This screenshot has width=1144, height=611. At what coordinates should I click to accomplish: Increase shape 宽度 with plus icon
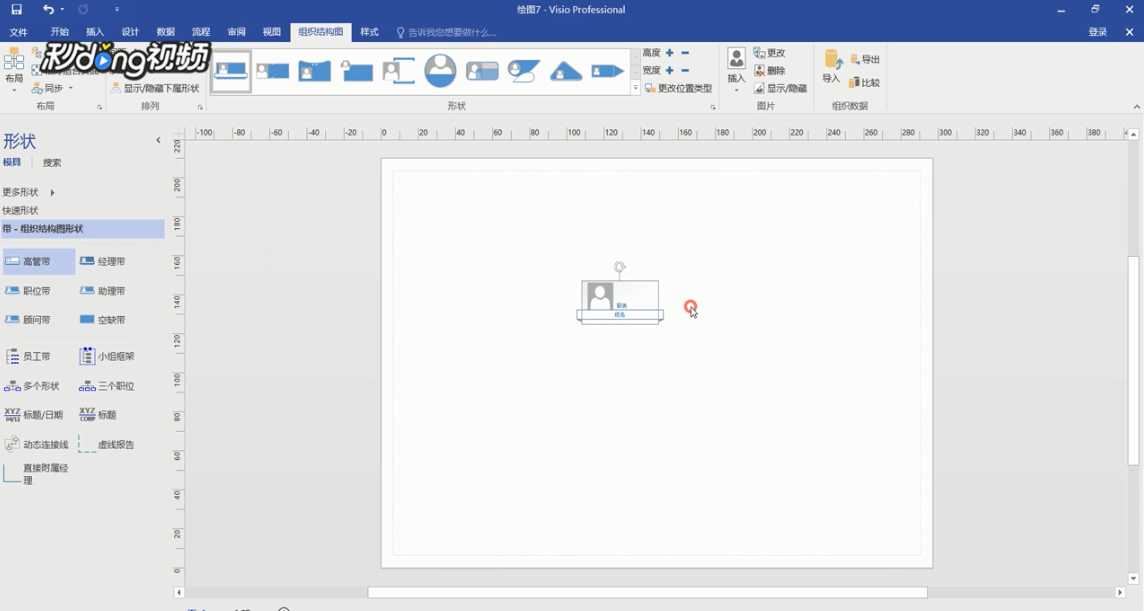coord(670,70)
